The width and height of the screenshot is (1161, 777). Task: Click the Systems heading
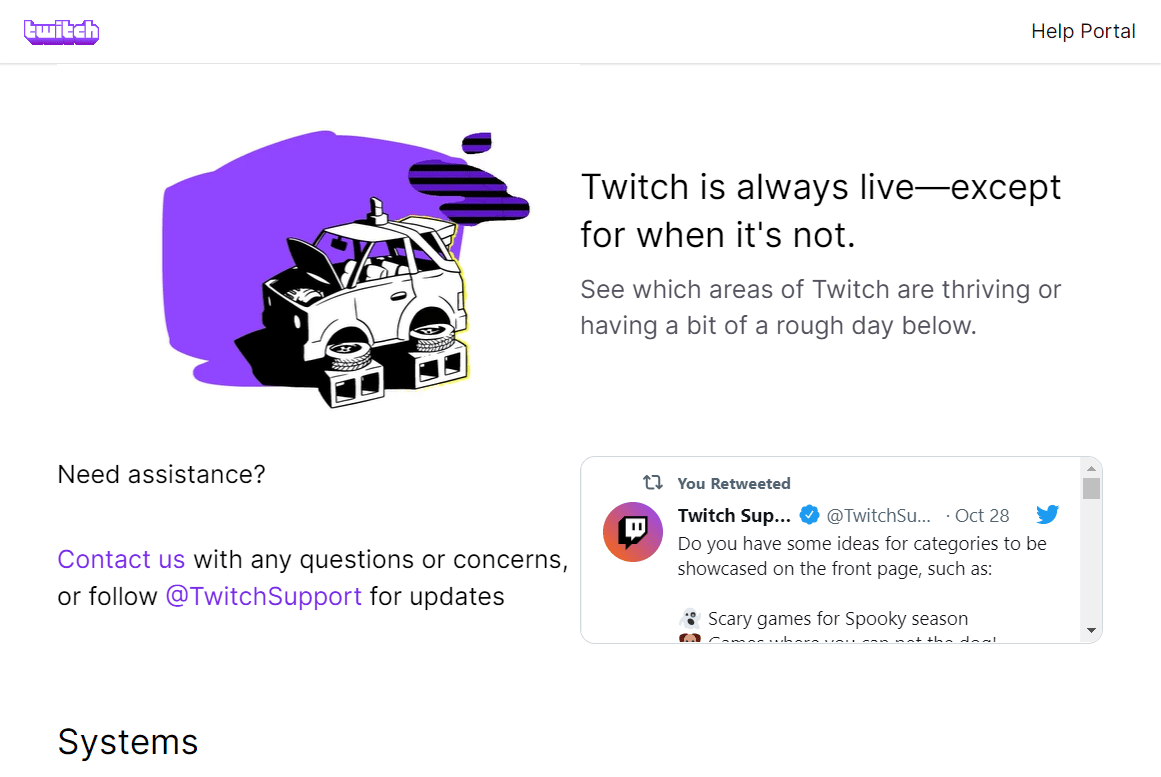[x=128, y=742]
